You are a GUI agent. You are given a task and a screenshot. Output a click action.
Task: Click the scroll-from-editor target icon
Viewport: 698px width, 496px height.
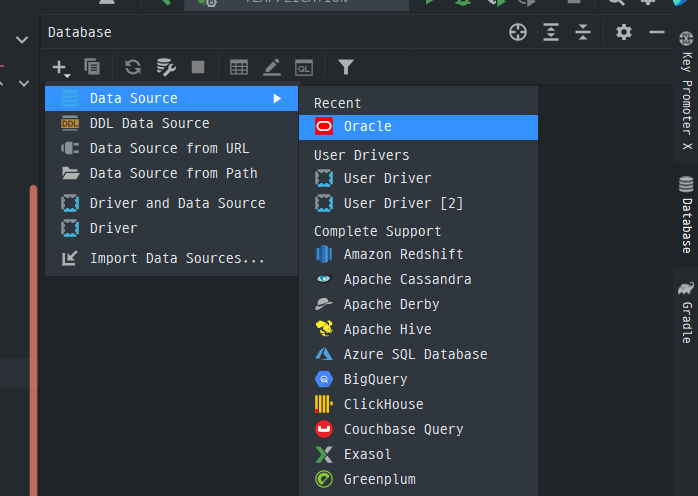(x=518, y=33)
